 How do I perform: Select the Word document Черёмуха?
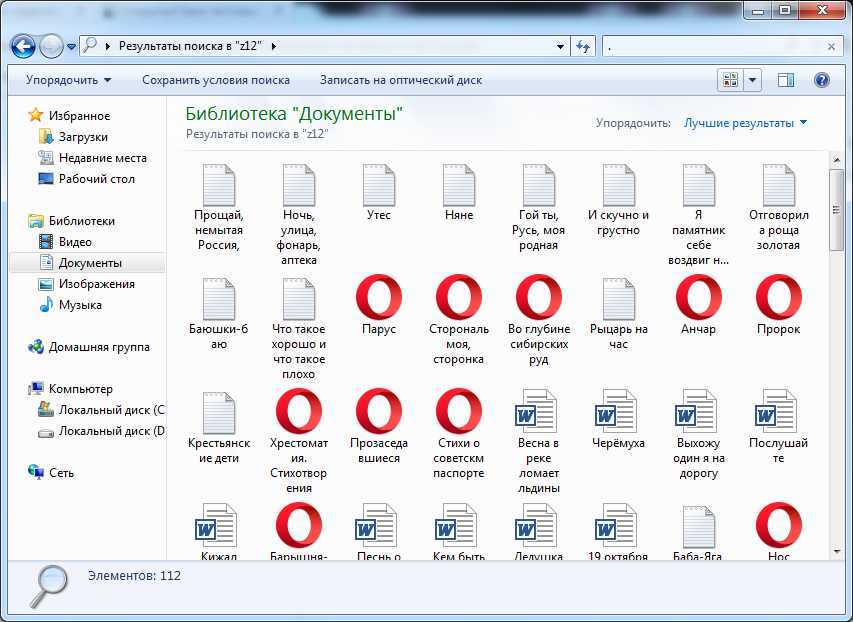pos(619,420)
